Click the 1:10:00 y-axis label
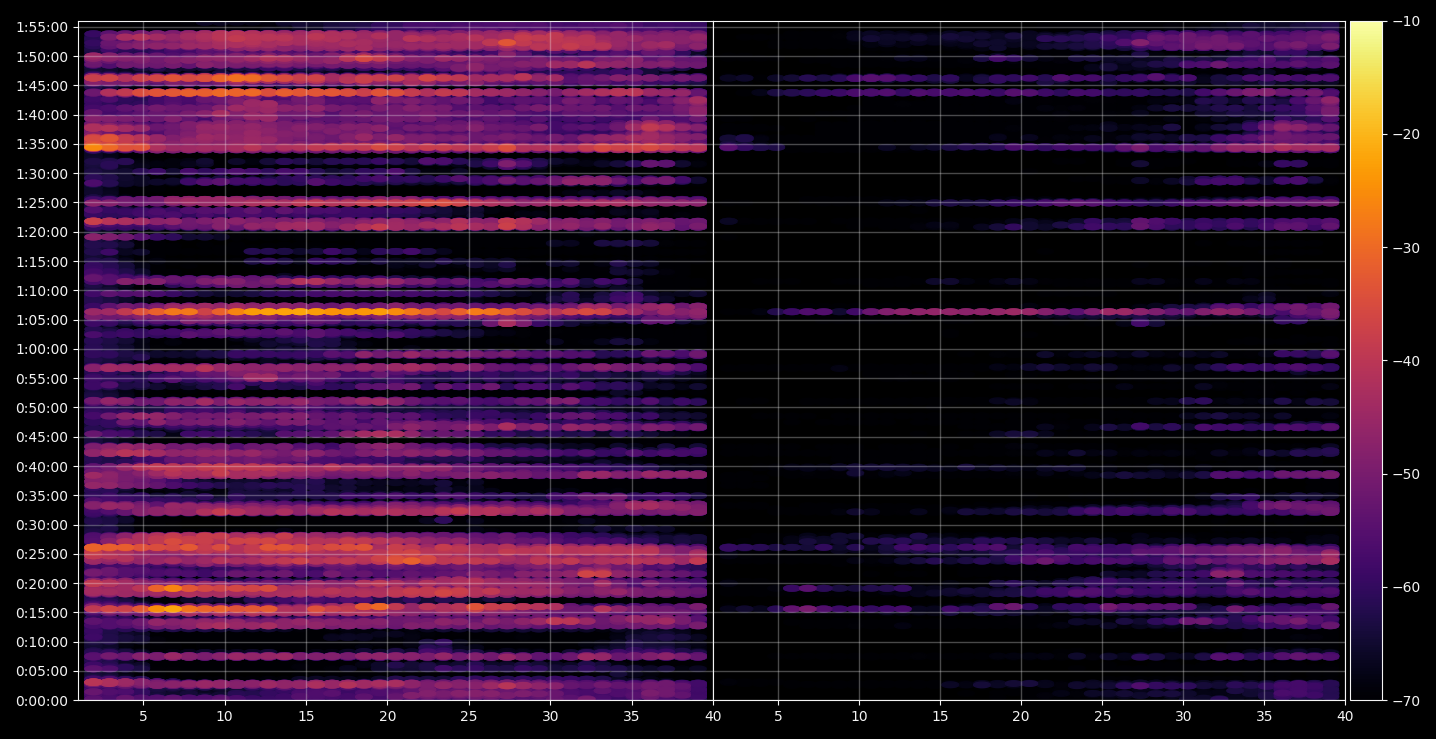The width and height of the screenshot is (1436, 739). 42,291
